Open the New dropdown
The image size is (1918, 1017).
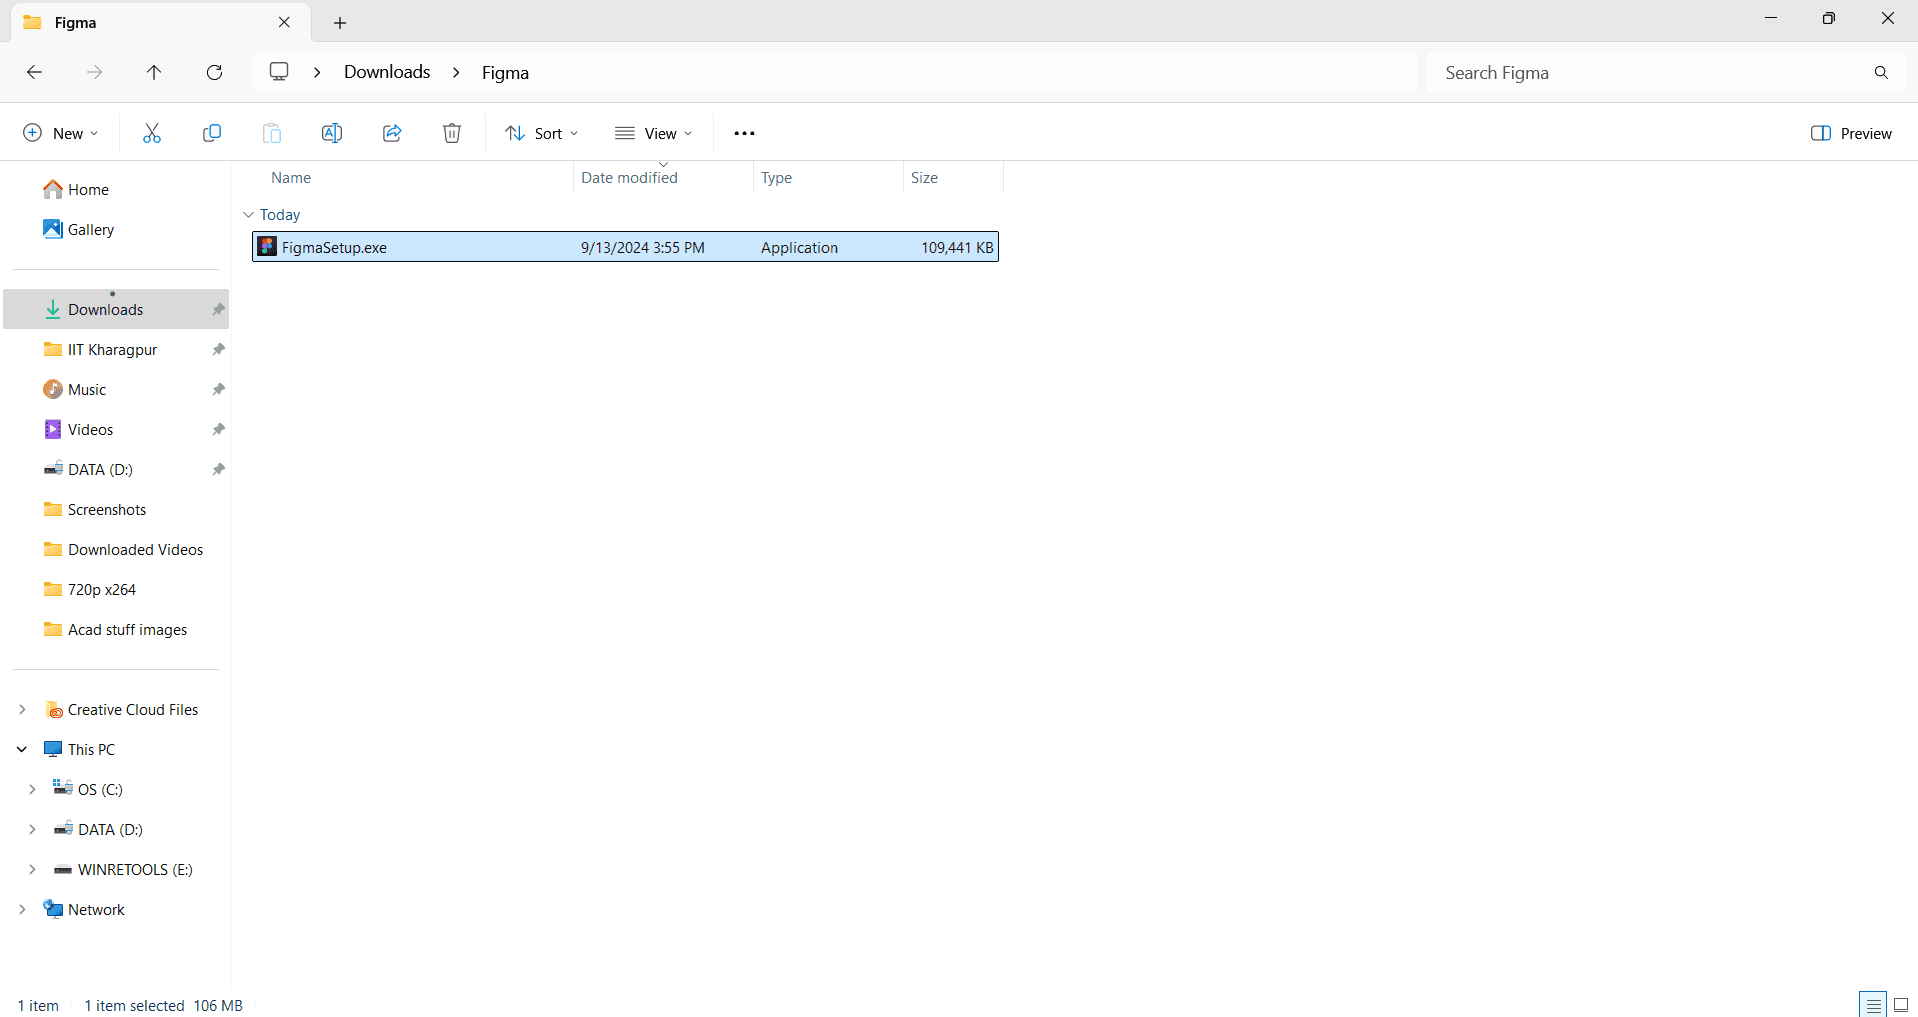tap(59, 132)
